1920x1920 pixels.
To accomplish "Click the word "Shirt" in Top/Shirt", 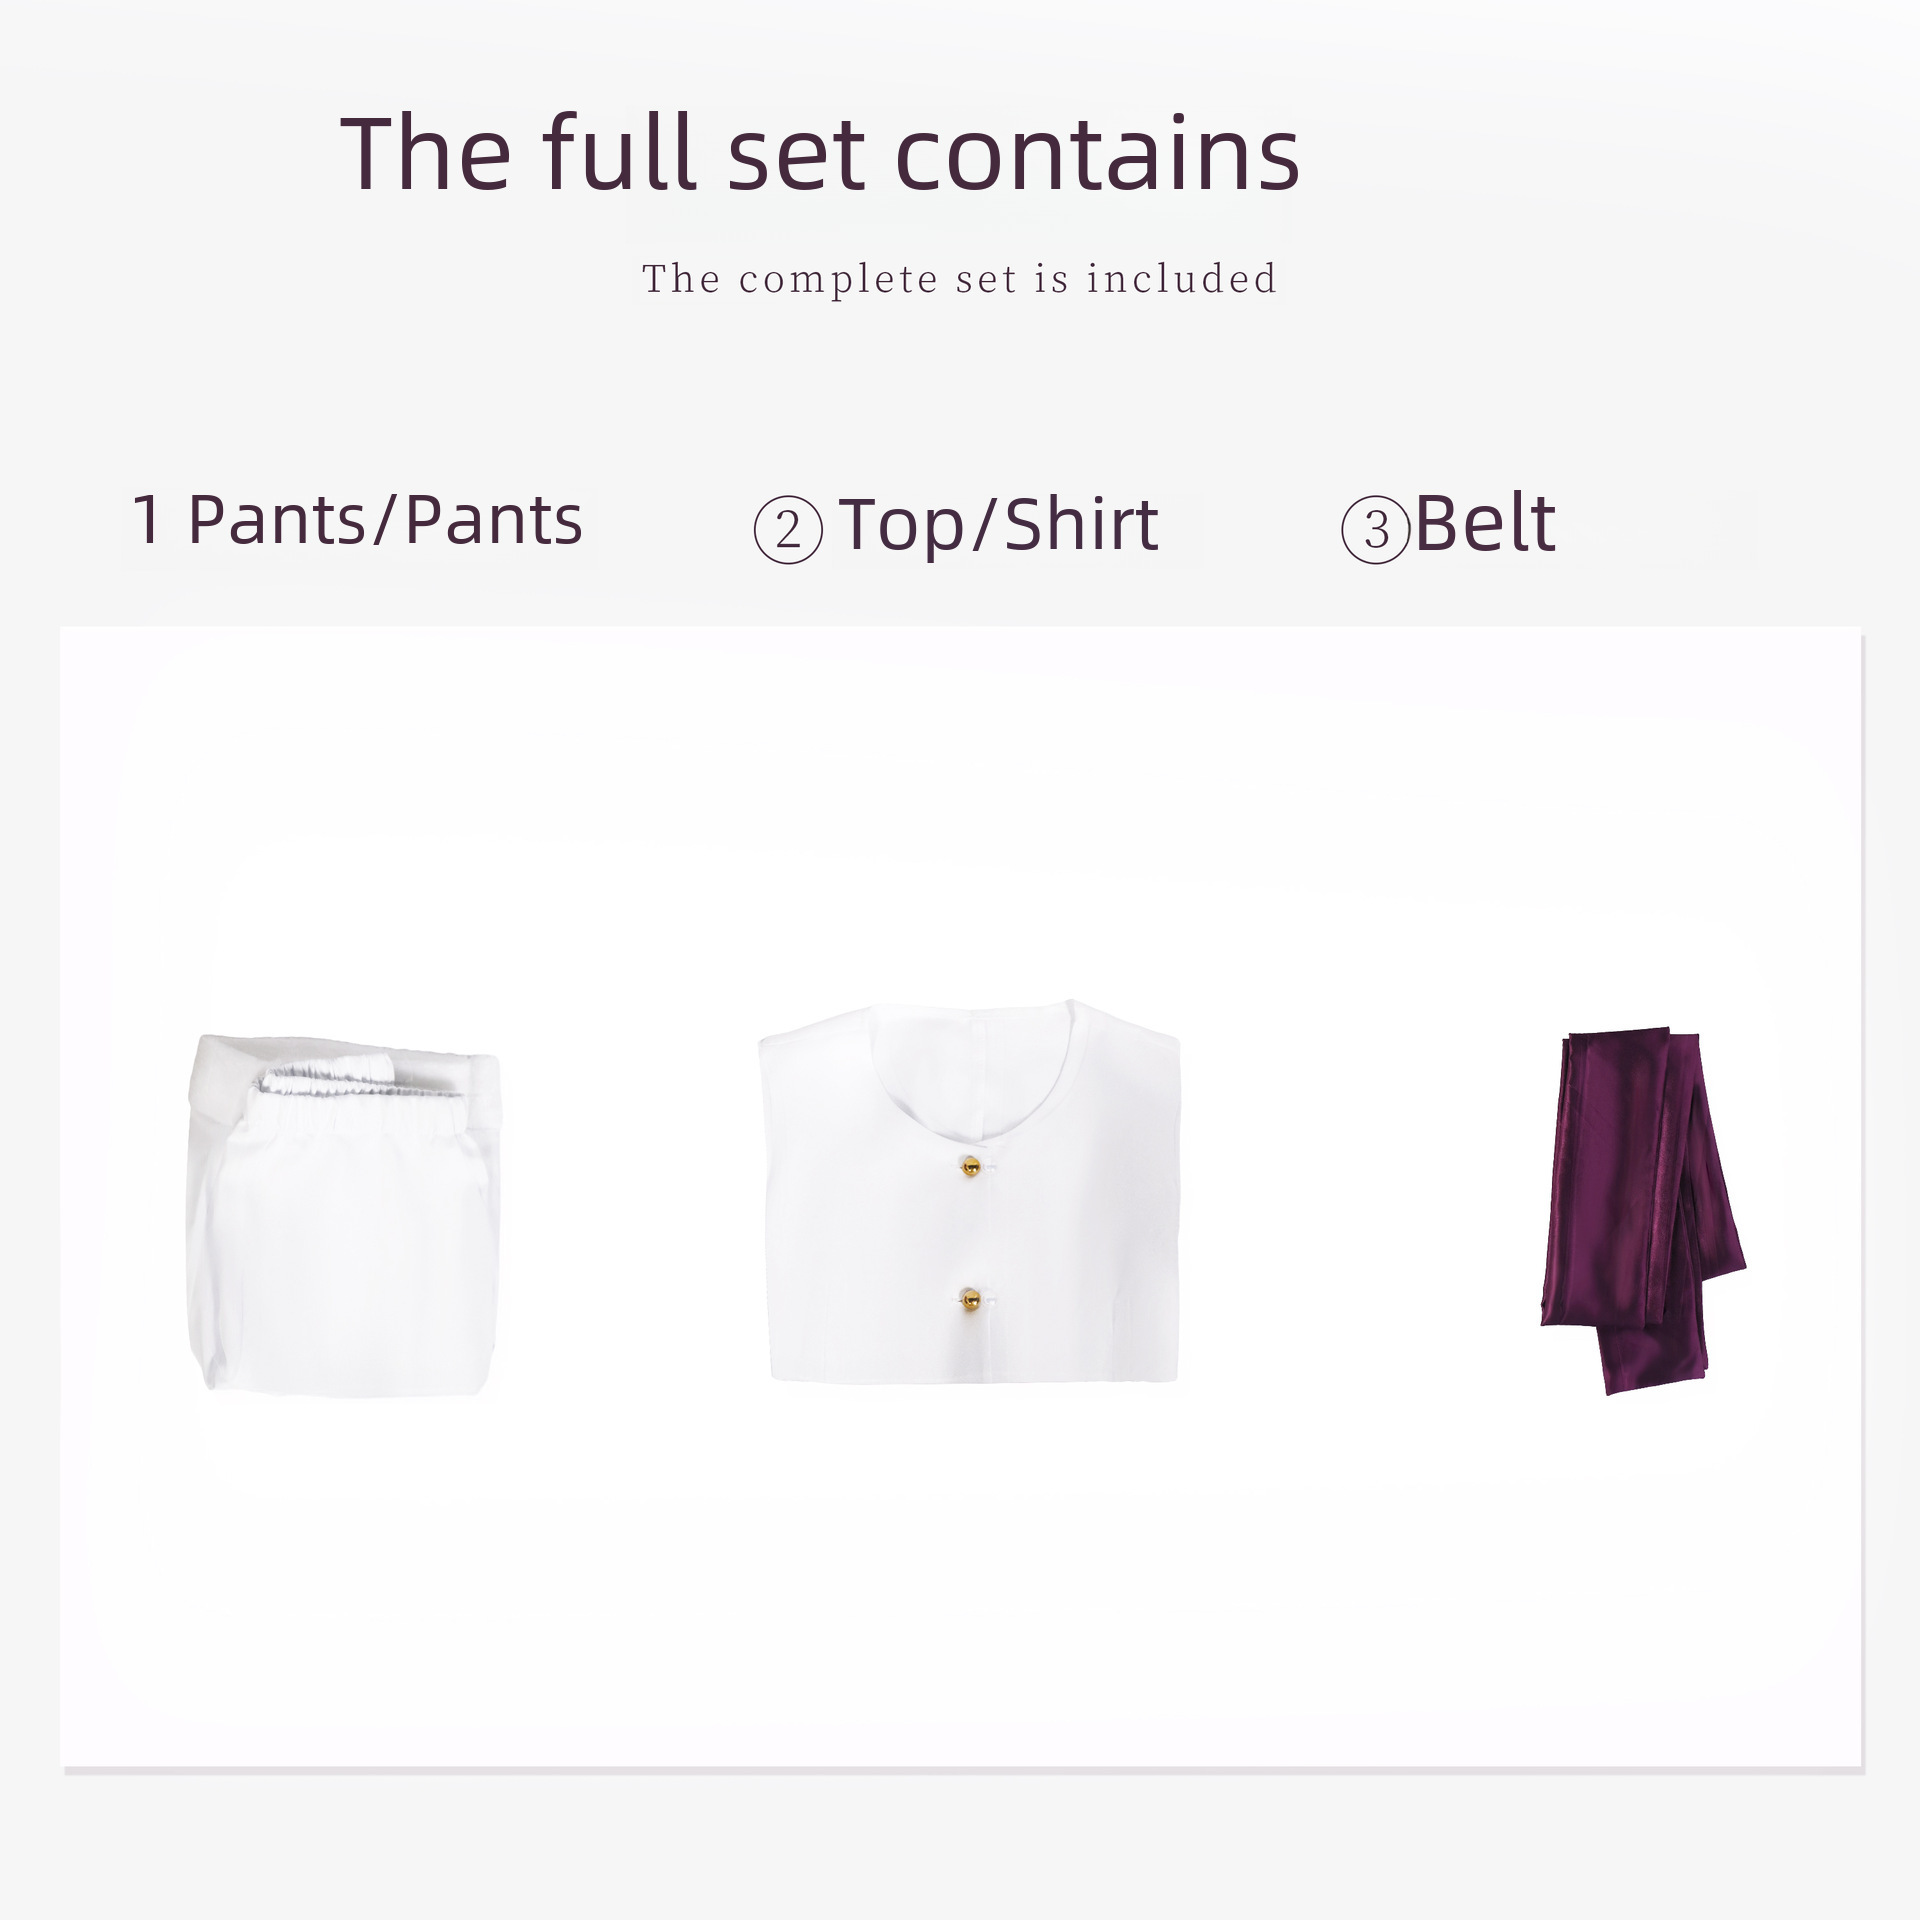I will click(1081, 524).
